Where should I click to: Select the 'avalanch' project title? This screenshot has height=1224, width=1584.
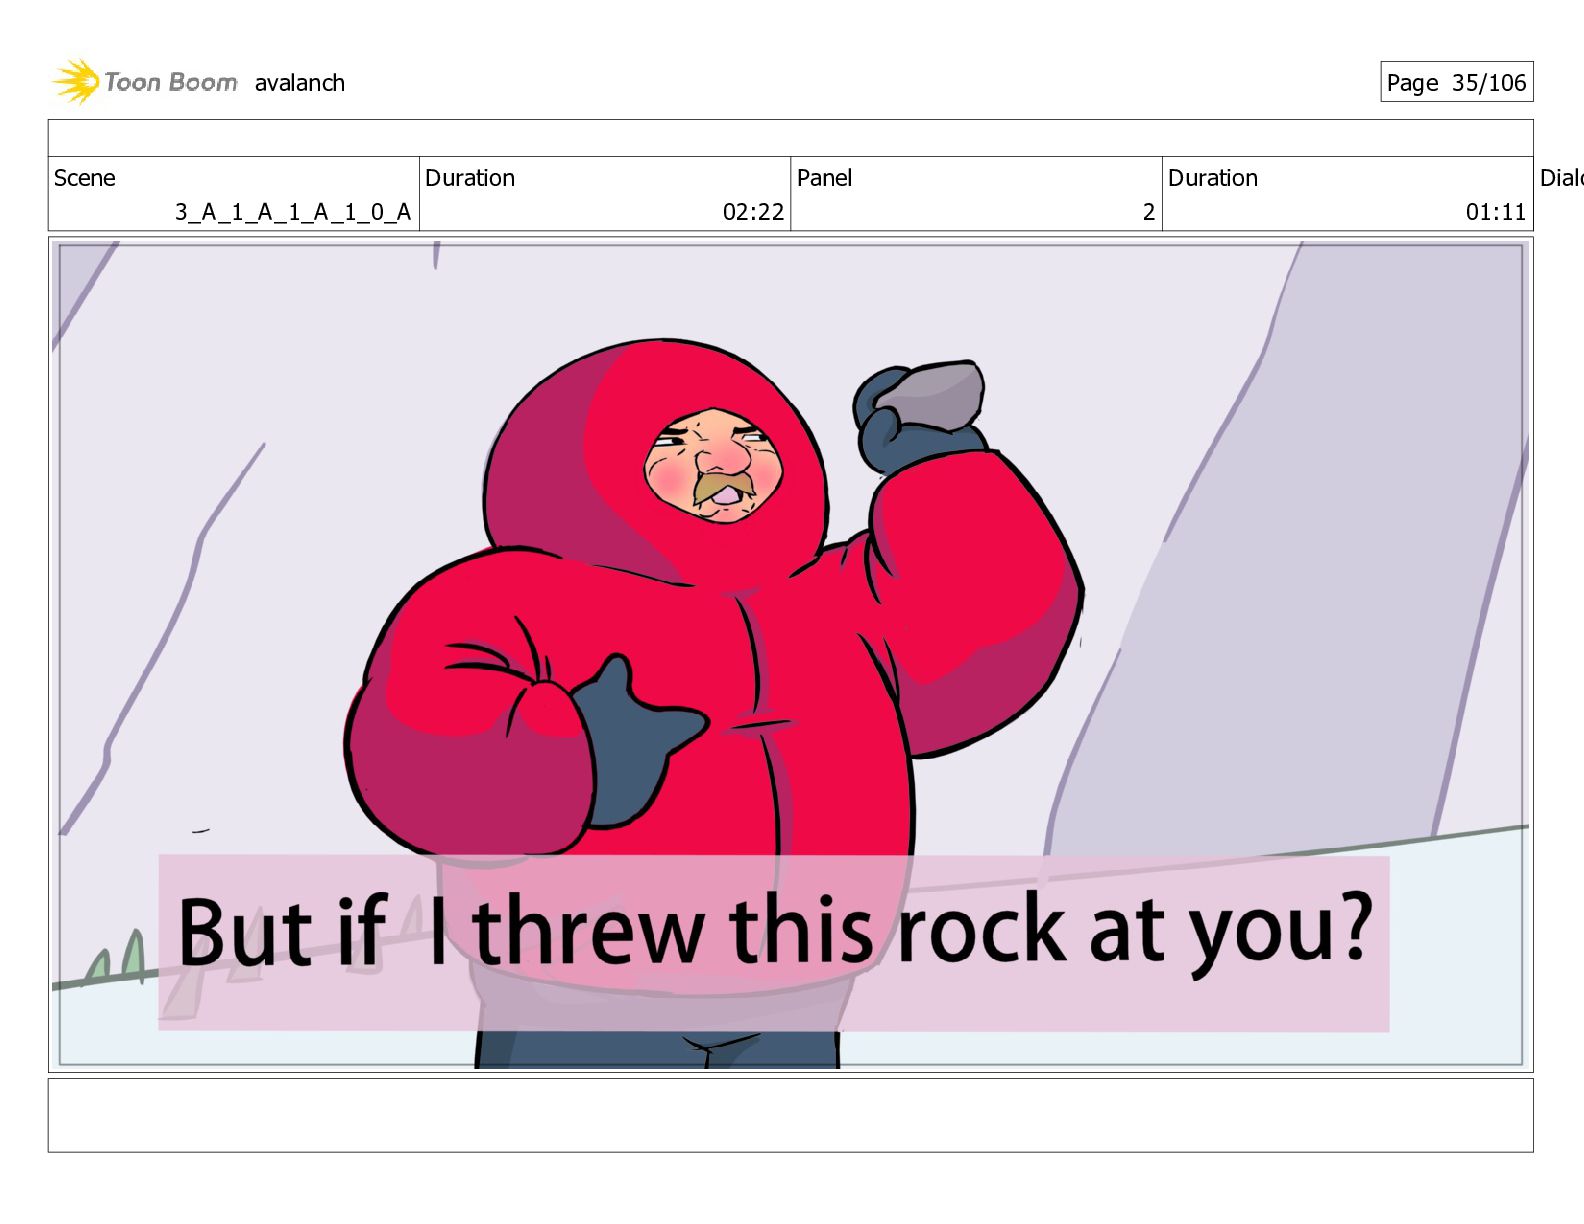pyautogui.click(x=300, y=83)
